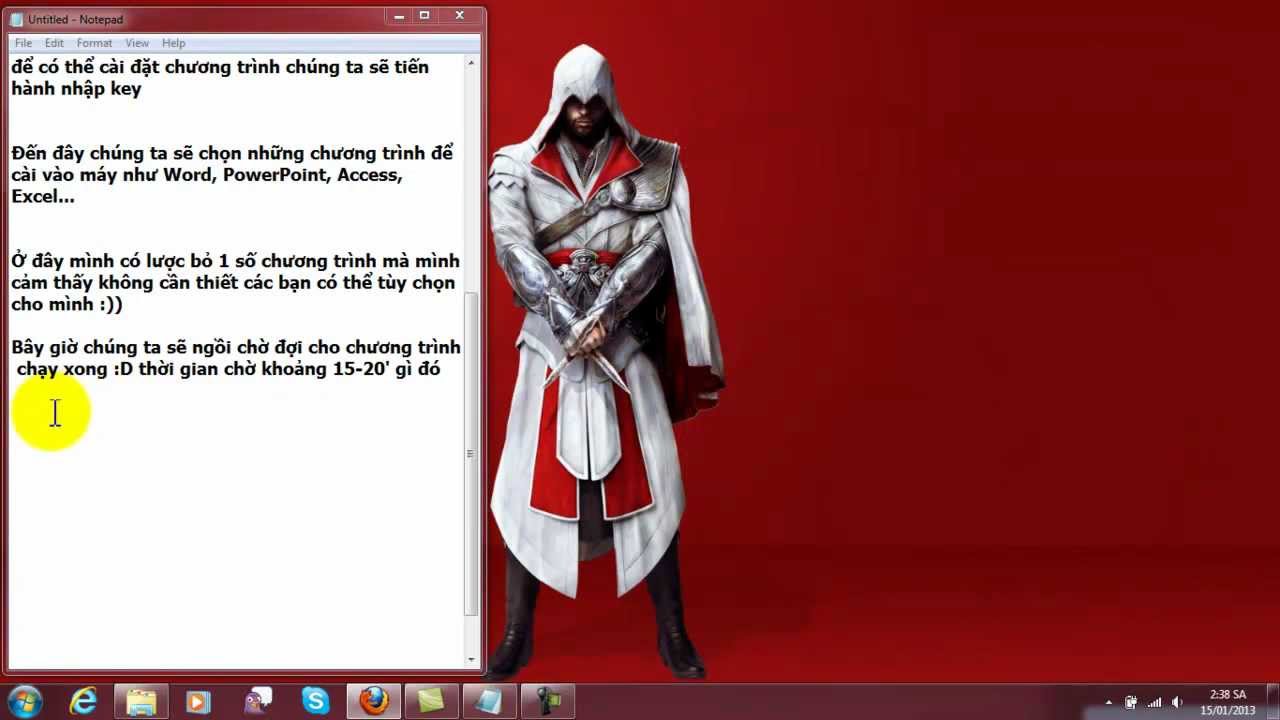This screenshot has height=720, width=1280.
Task: Close the Untitled - Notepad window
Action: (460, 15)
